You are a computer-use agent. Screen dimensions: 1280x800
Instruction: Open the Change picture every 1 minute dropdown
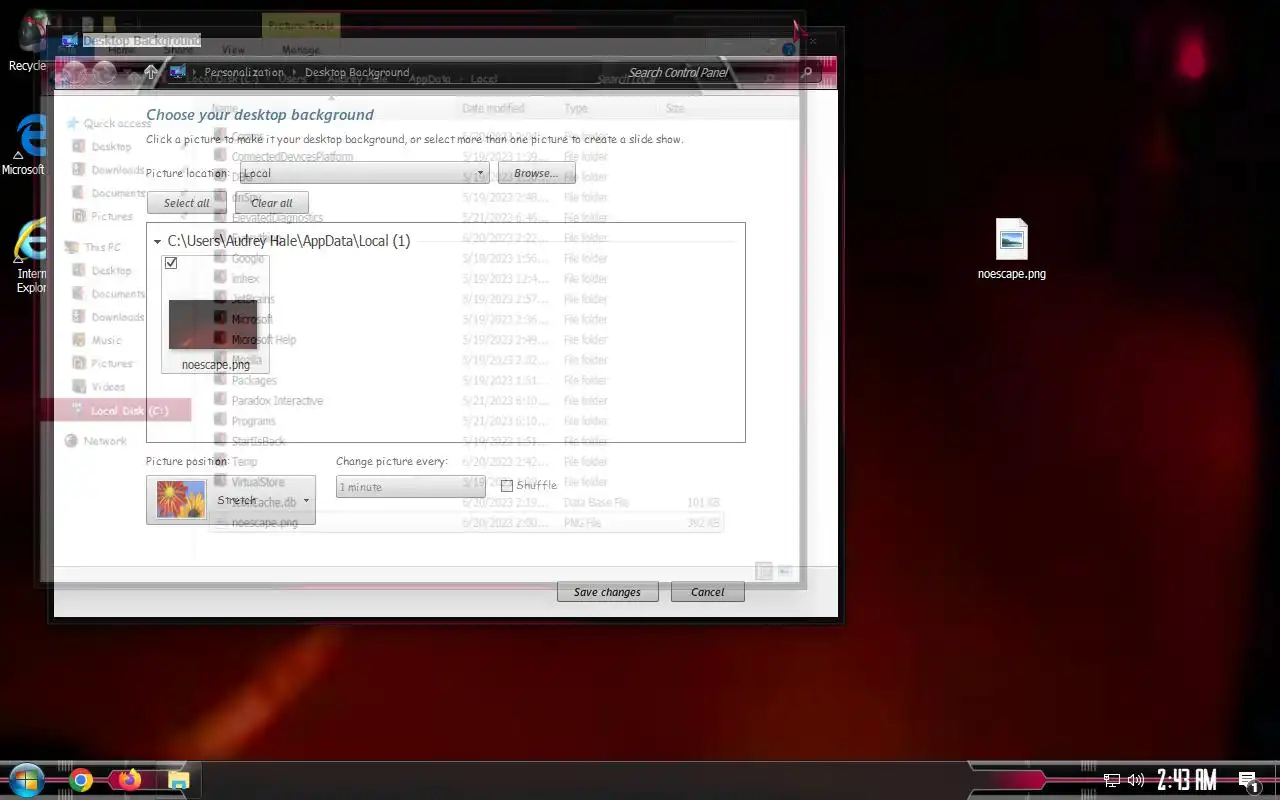pos(410,487)
